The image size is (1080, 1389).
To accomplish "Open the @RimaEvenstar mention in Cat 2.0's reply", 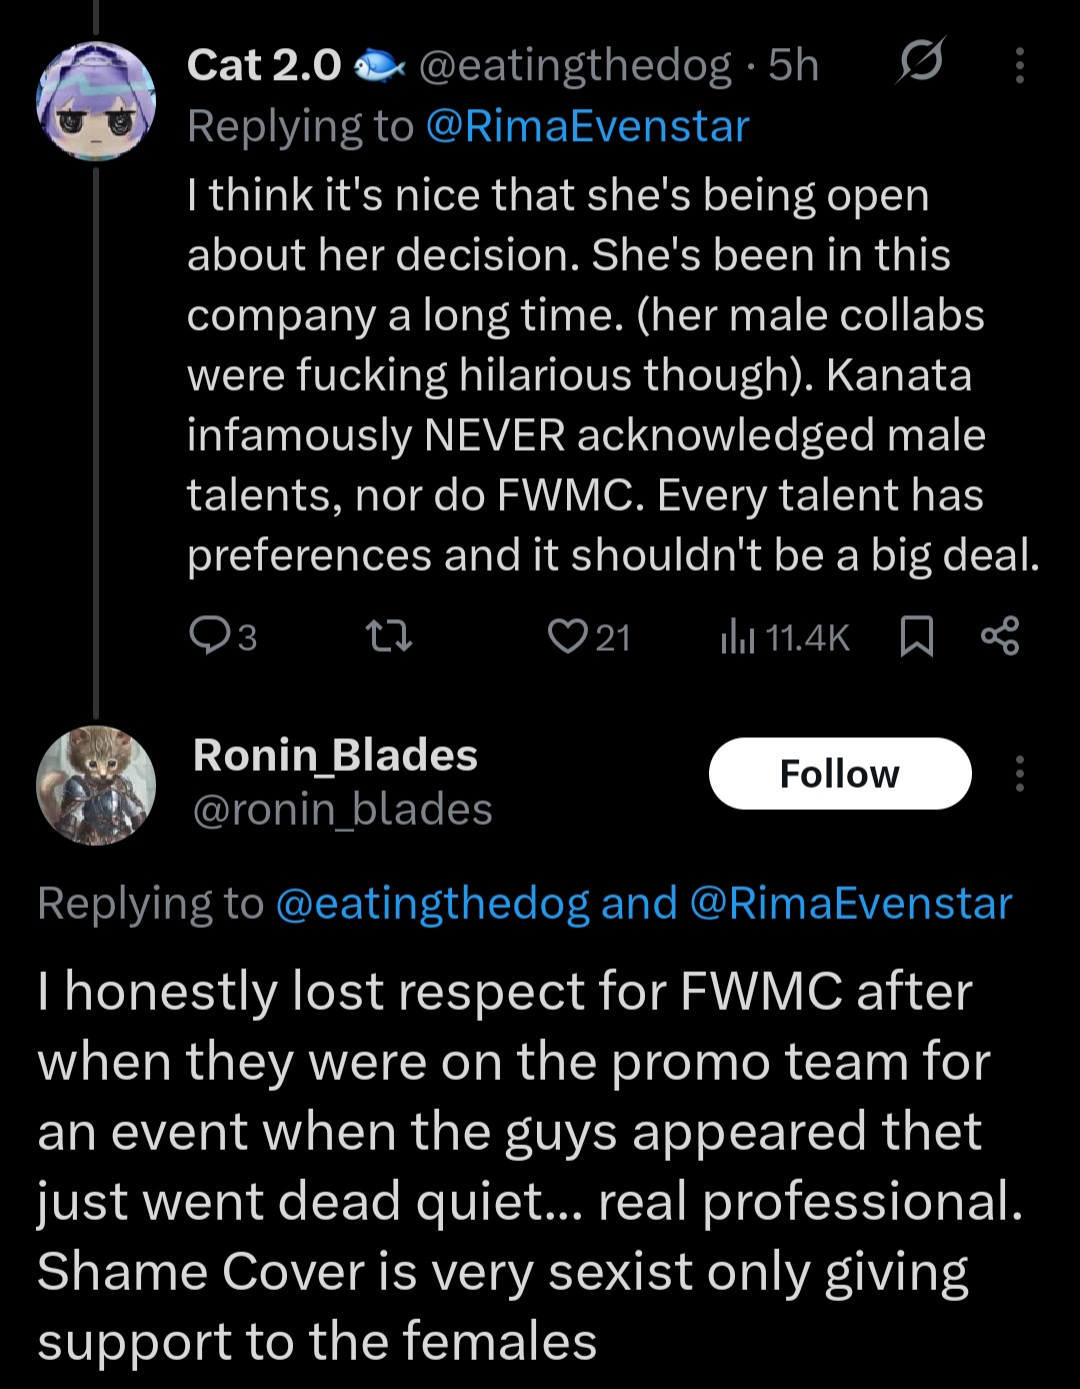I will [587, 127].
